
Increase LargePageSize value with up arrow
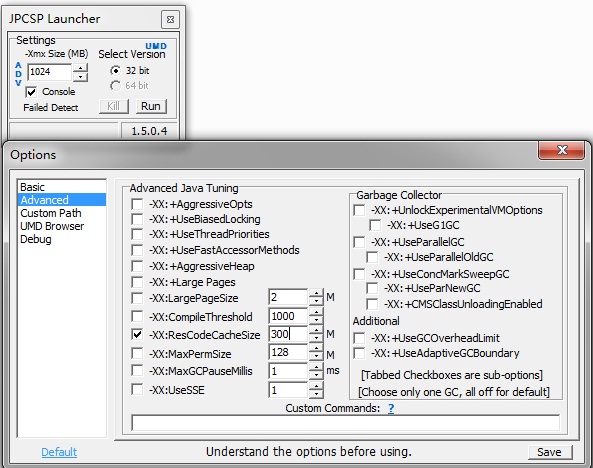click(316, 293)
